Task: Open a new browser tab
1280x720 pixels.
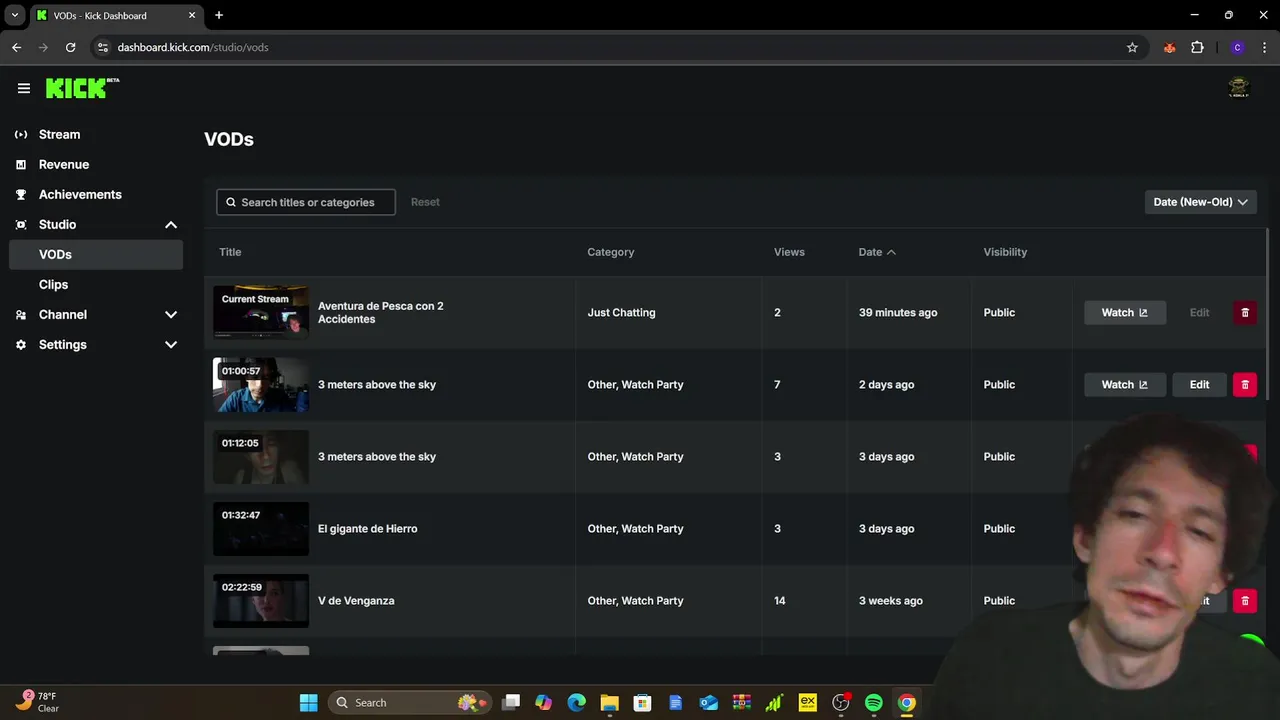Action: pyautogui.click(x=219, y=15)
